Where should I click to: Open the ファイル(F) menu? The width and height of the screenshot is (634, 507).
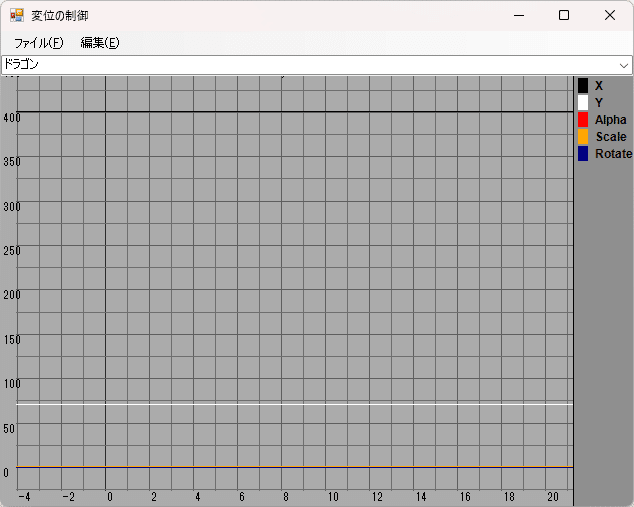point(39,43)
